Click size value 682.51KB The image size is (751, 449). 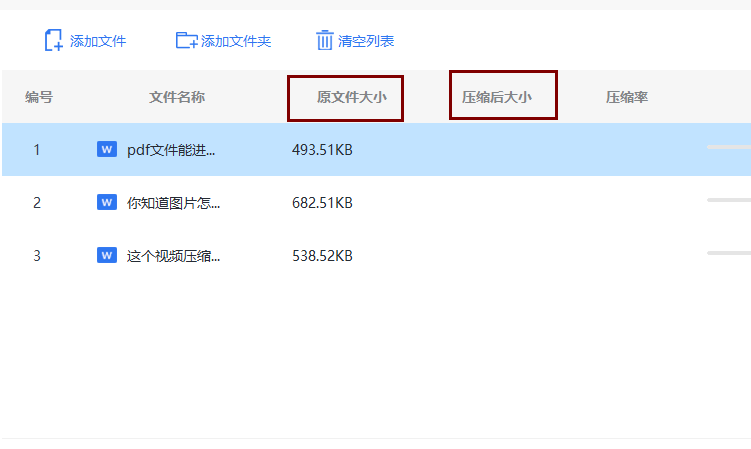[322, 203]
